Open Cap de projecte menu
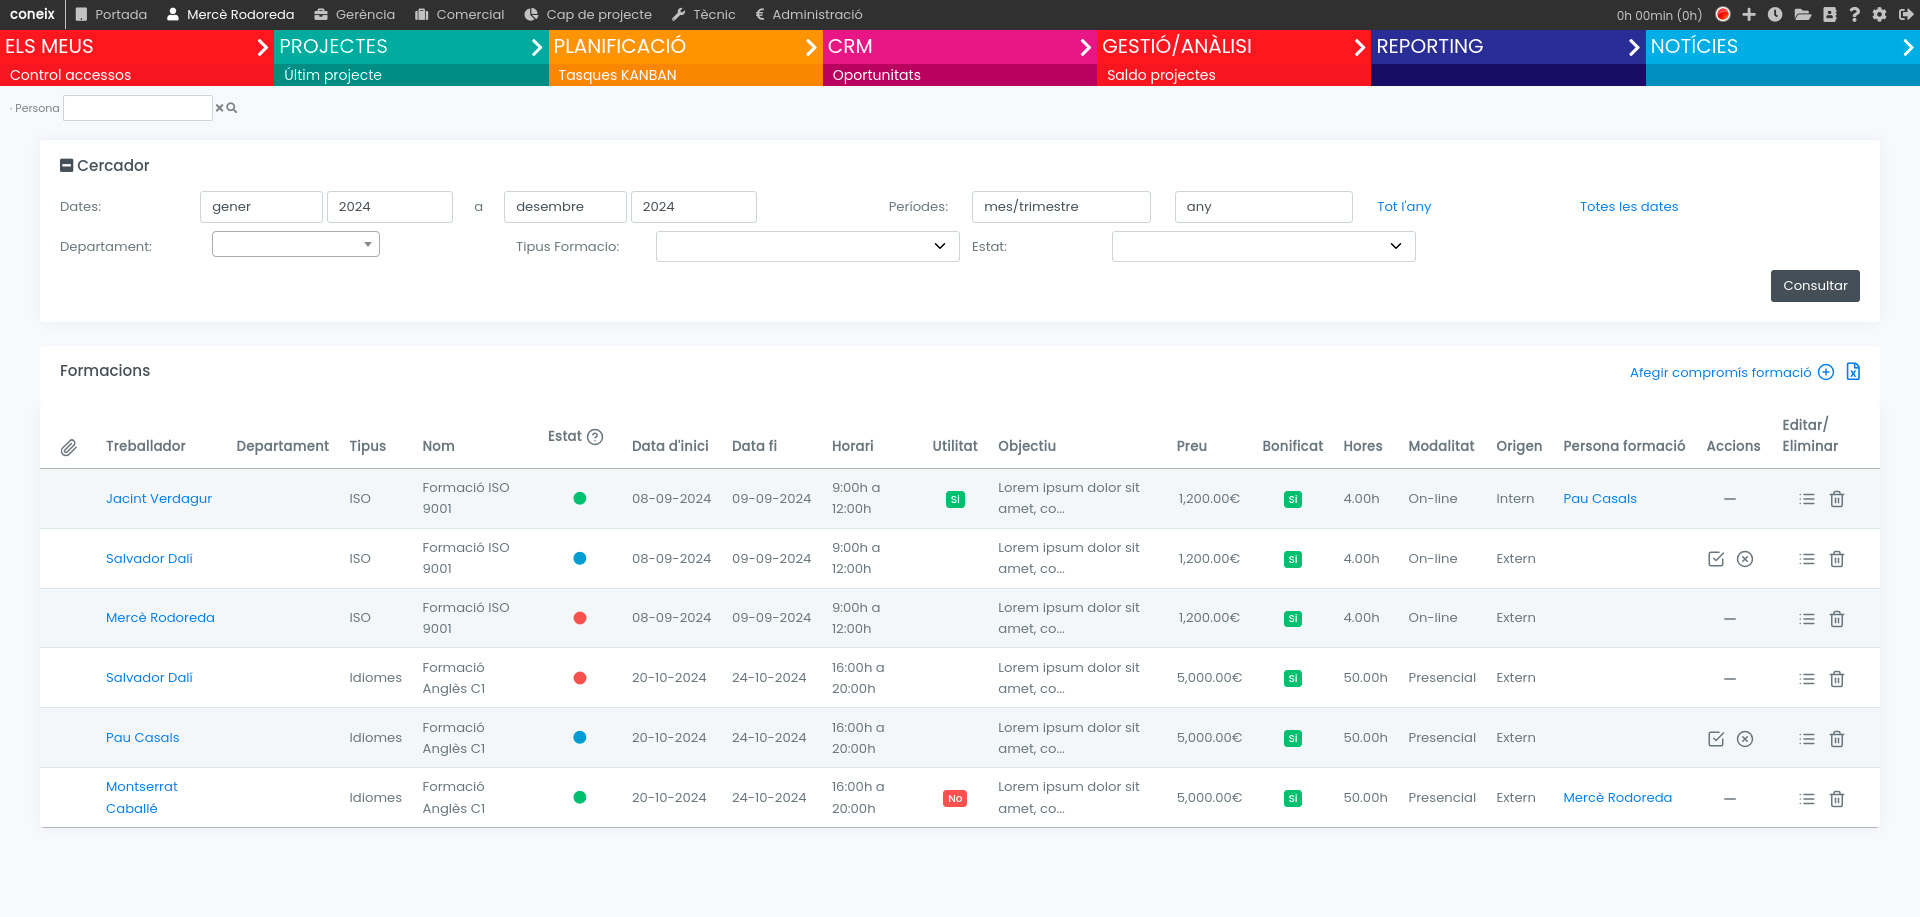 click(588, 14)
